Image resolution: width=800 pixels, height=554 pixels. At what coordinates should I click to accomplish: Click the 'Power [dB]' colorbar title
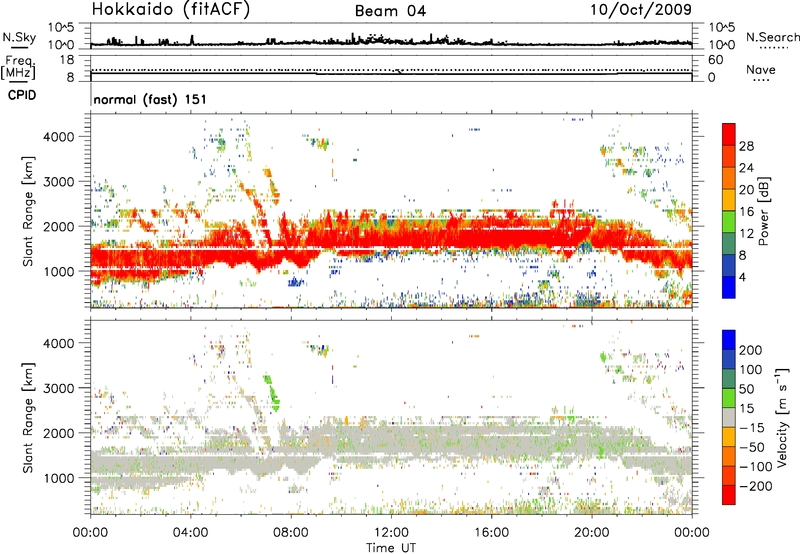764,211
